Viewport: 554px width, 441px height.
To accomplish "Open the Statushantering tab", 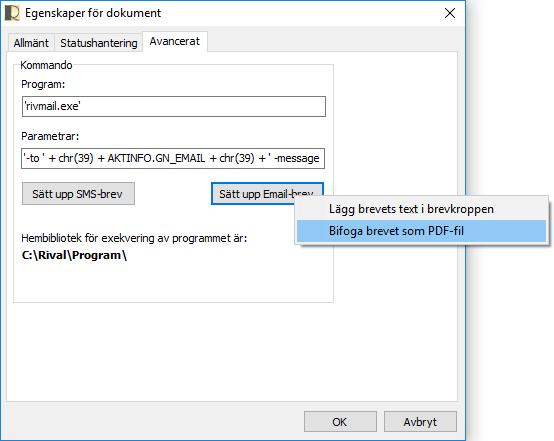I will click(x=99, y=43).
